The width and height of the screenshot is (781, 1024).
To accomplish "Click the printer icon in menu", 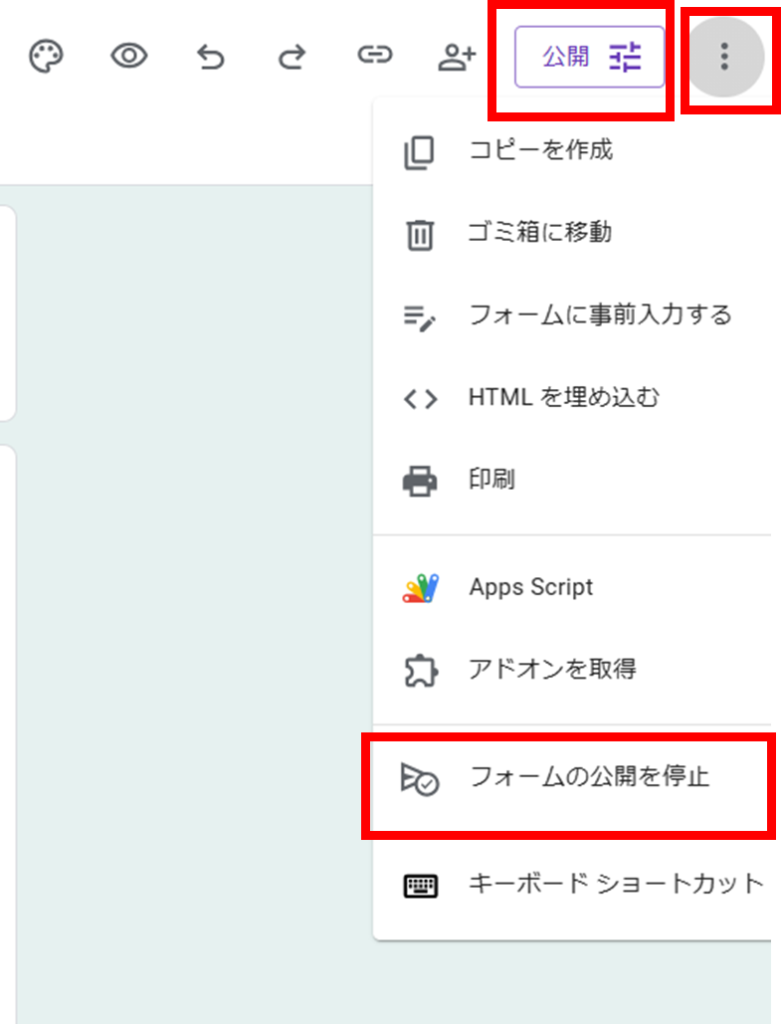I will [420, 481].
